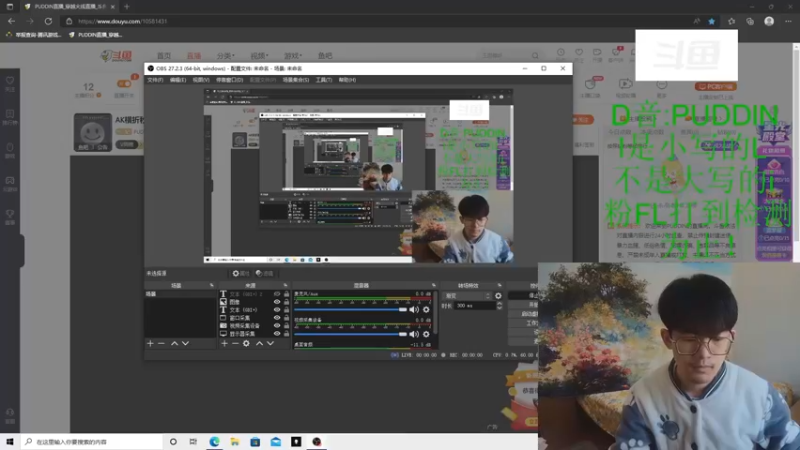
Task: Open a new browser tab with the plus button
Action: 127,7
